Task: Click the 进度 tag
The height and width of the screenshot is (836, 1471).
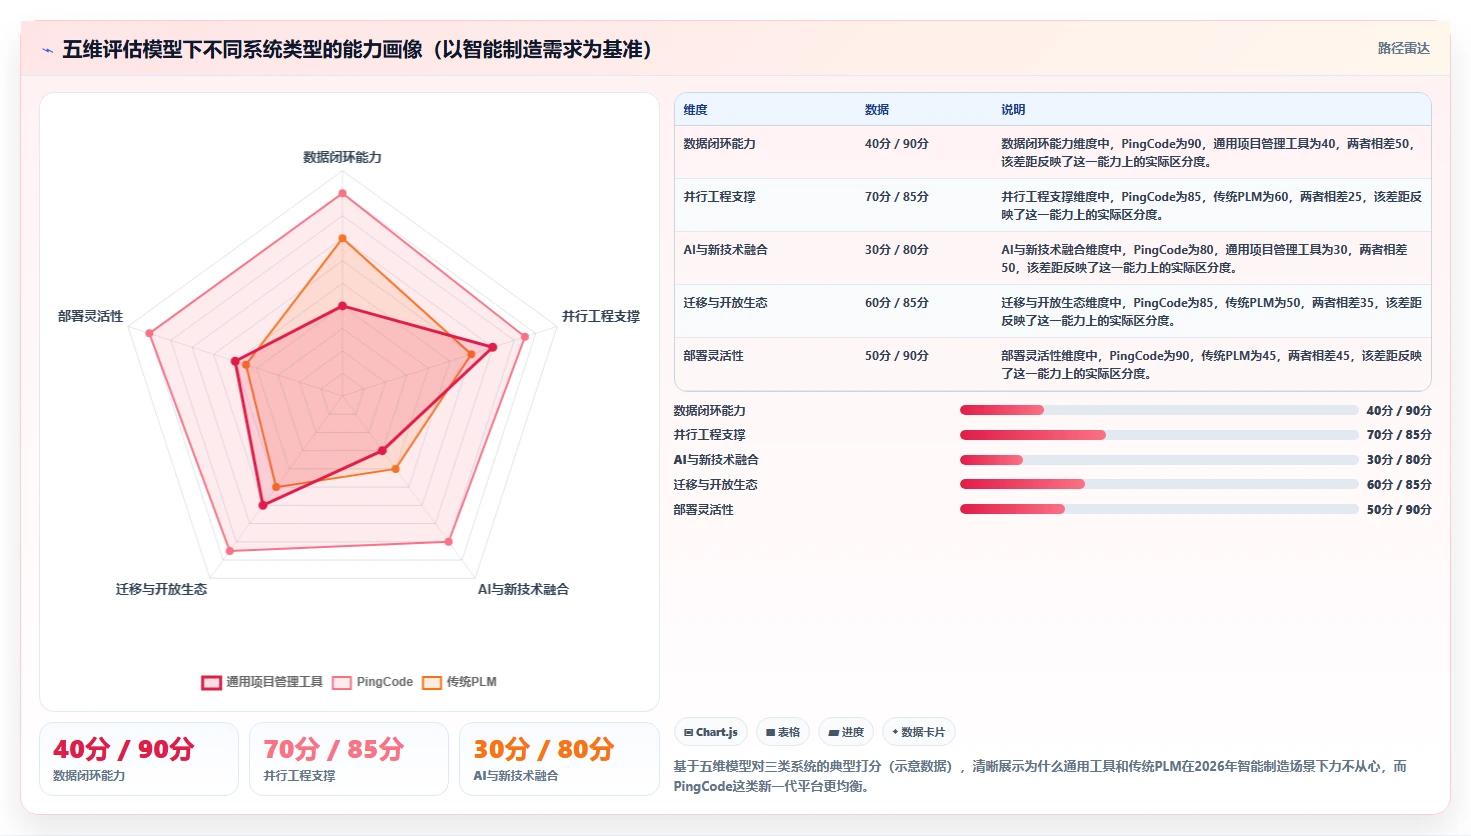Action: pos(846,732)
